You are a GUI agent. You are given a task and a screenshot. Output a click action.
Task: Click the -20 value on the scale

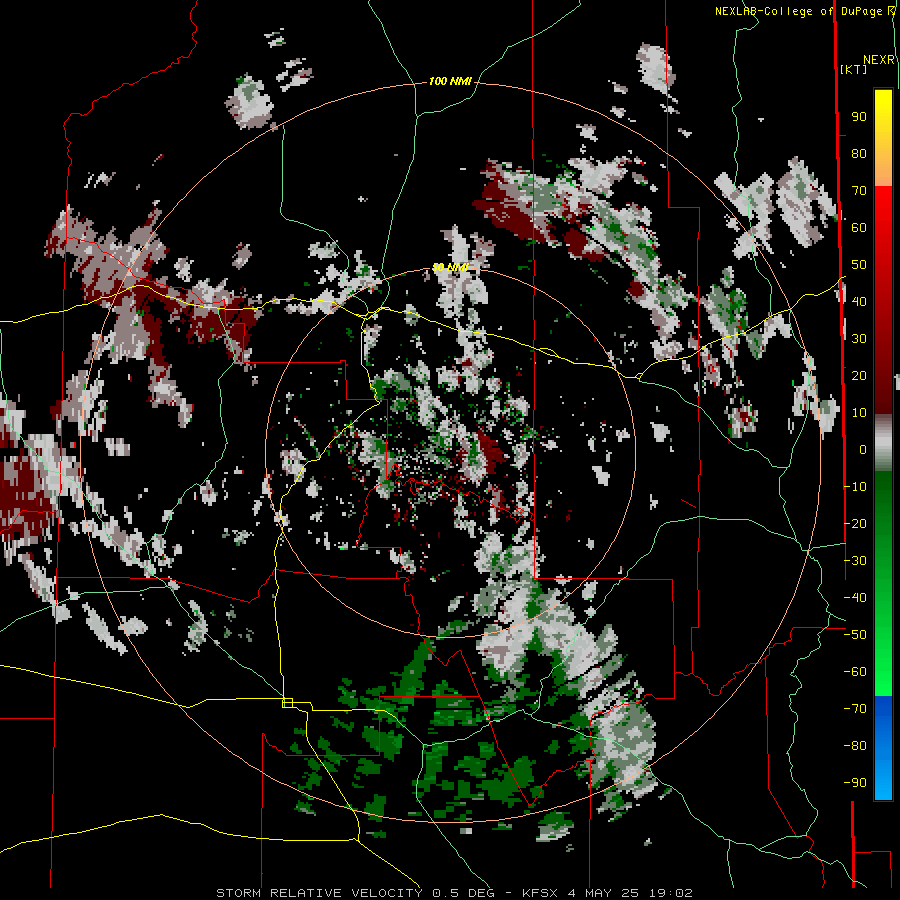(x=855, y=523)
